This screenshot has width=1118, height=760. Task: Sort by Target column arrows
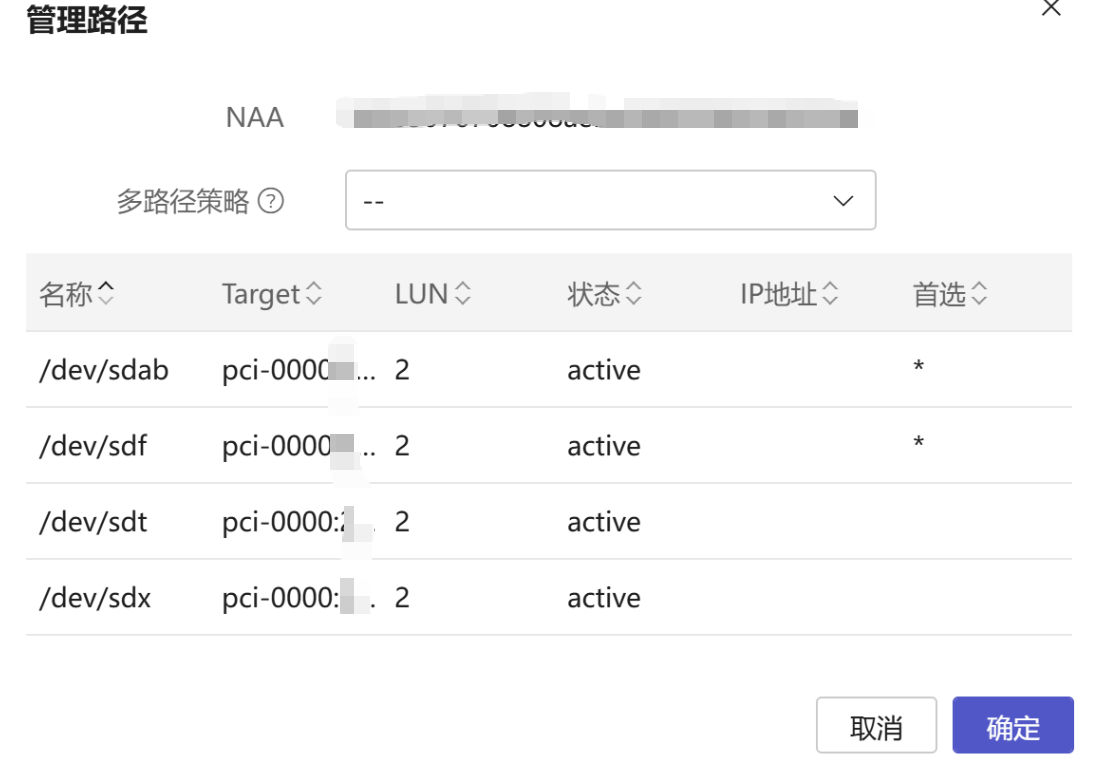pyautogui.click(x=314, y=294)
